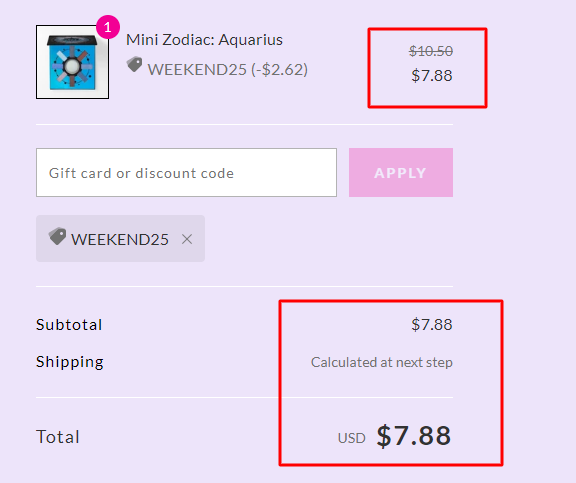Screen dimensions: 576x483
Task: Click the Shipping label
Action: click(x=70, y=362)
